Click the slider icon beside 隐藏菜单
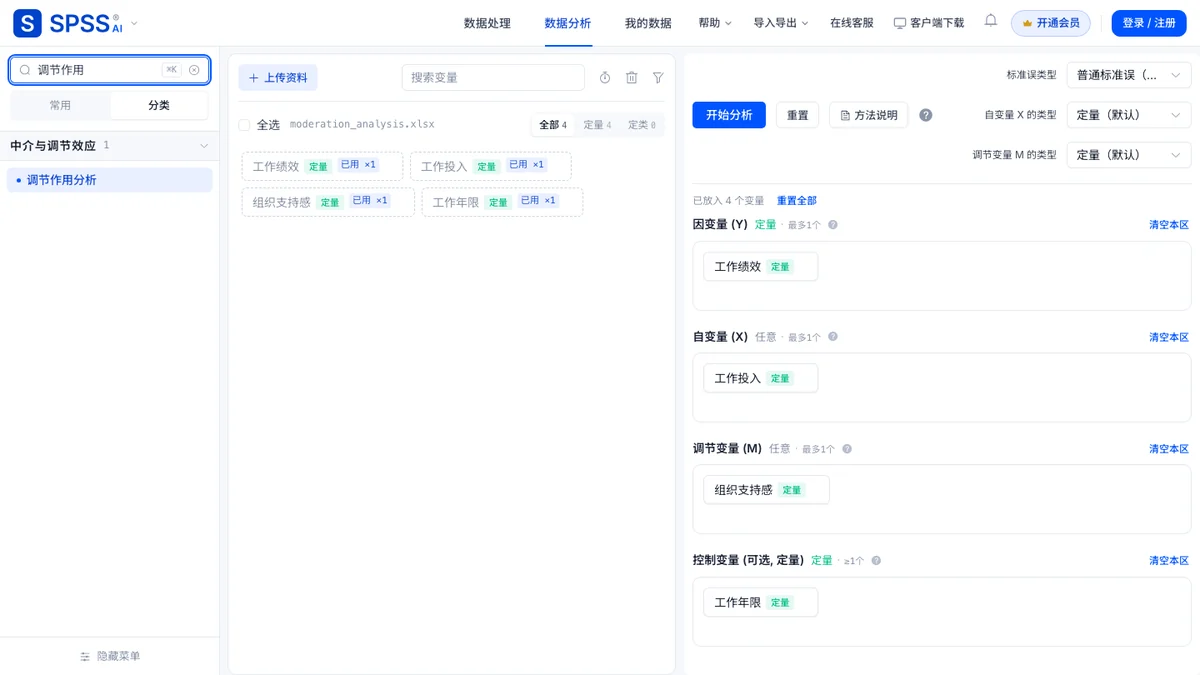1200x675 pixels. tap(85, 657)
